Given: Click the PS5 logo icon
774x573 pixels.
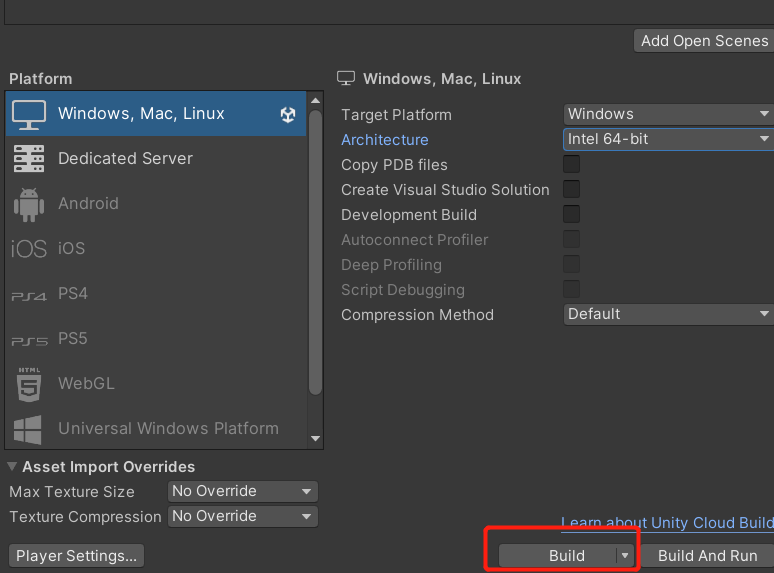Looking at the screenshot, I should [x=30, y=341].
